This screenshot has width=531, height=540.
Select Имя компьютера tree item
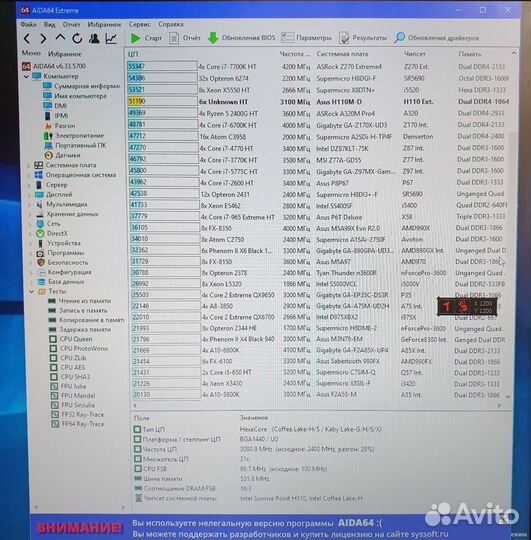point(75,96)
